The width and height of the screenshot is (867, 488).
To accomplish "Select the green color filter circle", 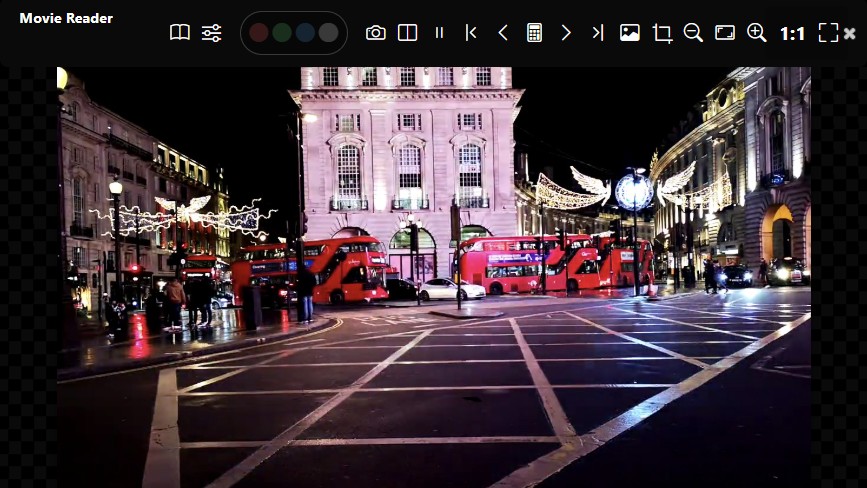I will (282, 33).
